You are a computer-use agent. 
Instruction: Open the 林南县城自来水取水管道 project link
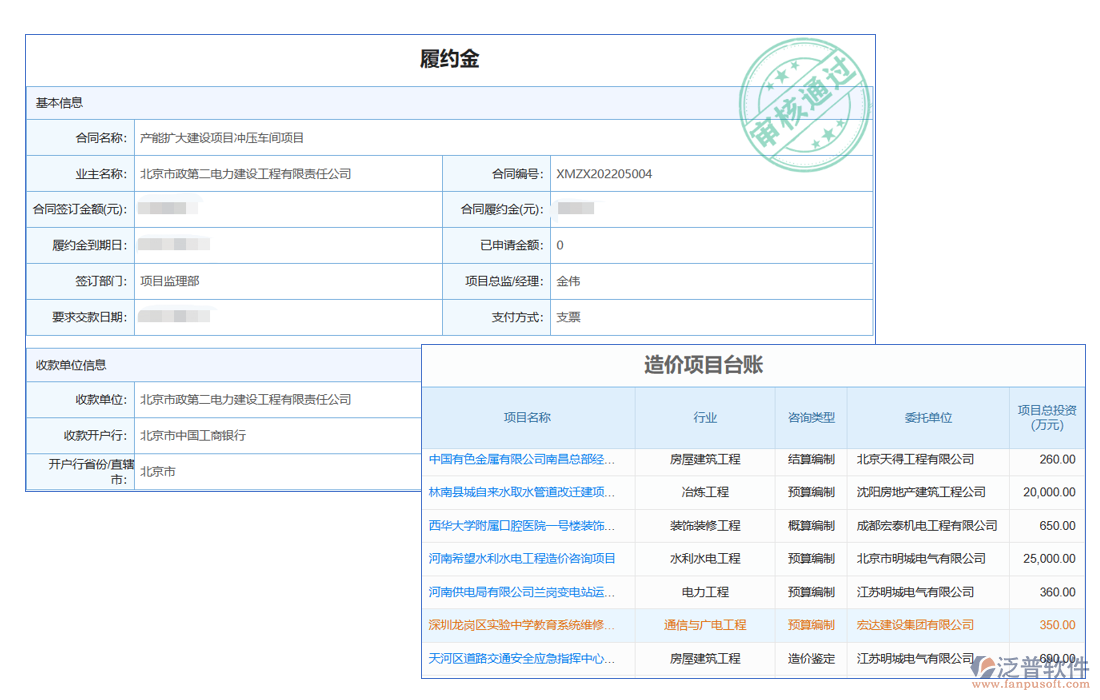[x=522, y=492]
